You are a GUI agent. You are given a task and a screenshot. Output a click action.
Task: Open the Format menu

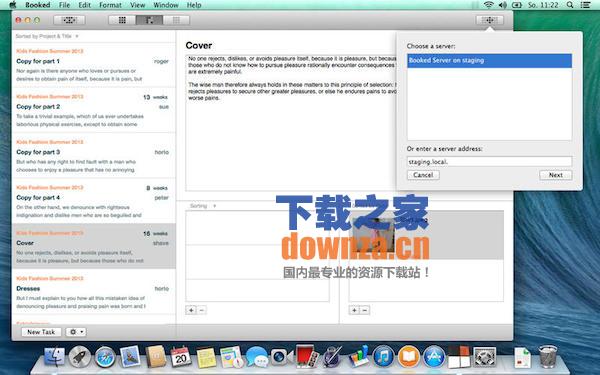(x=110, y=5)
